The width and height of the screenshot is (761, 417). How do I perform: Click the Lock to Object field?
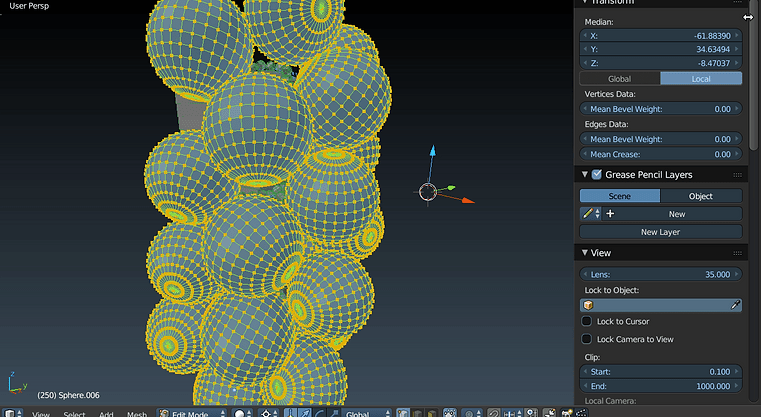661,305
